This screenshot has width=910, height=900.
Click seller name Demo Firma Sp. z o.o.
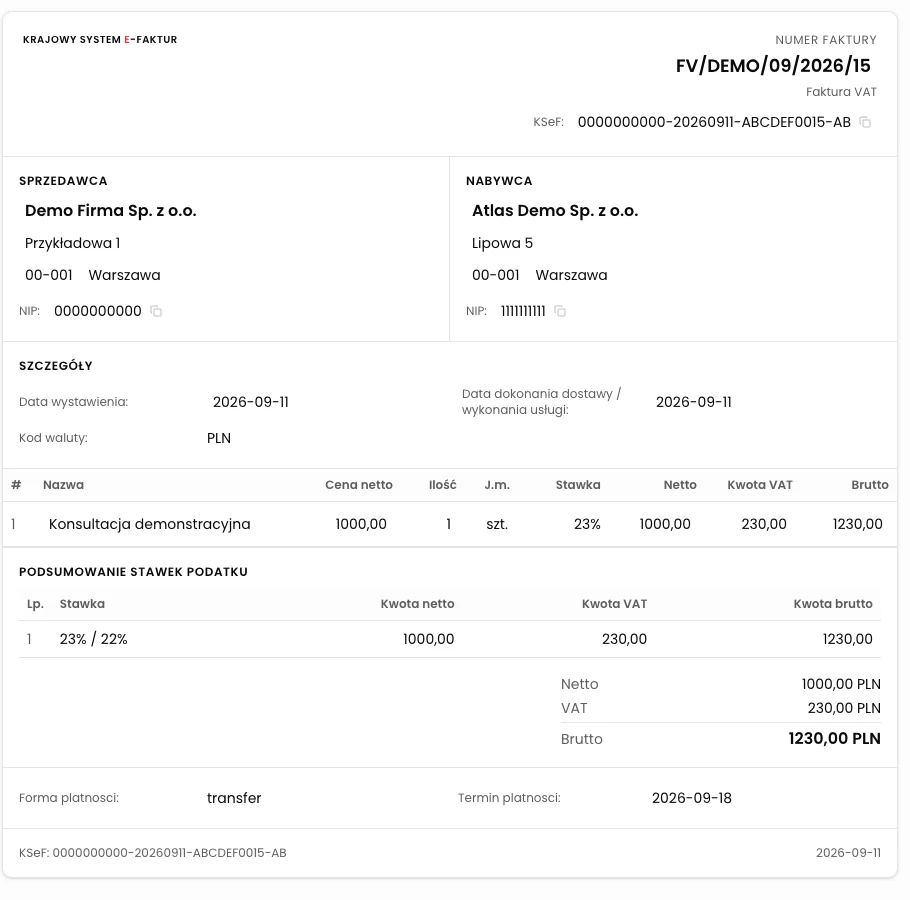tap(110, 211)
